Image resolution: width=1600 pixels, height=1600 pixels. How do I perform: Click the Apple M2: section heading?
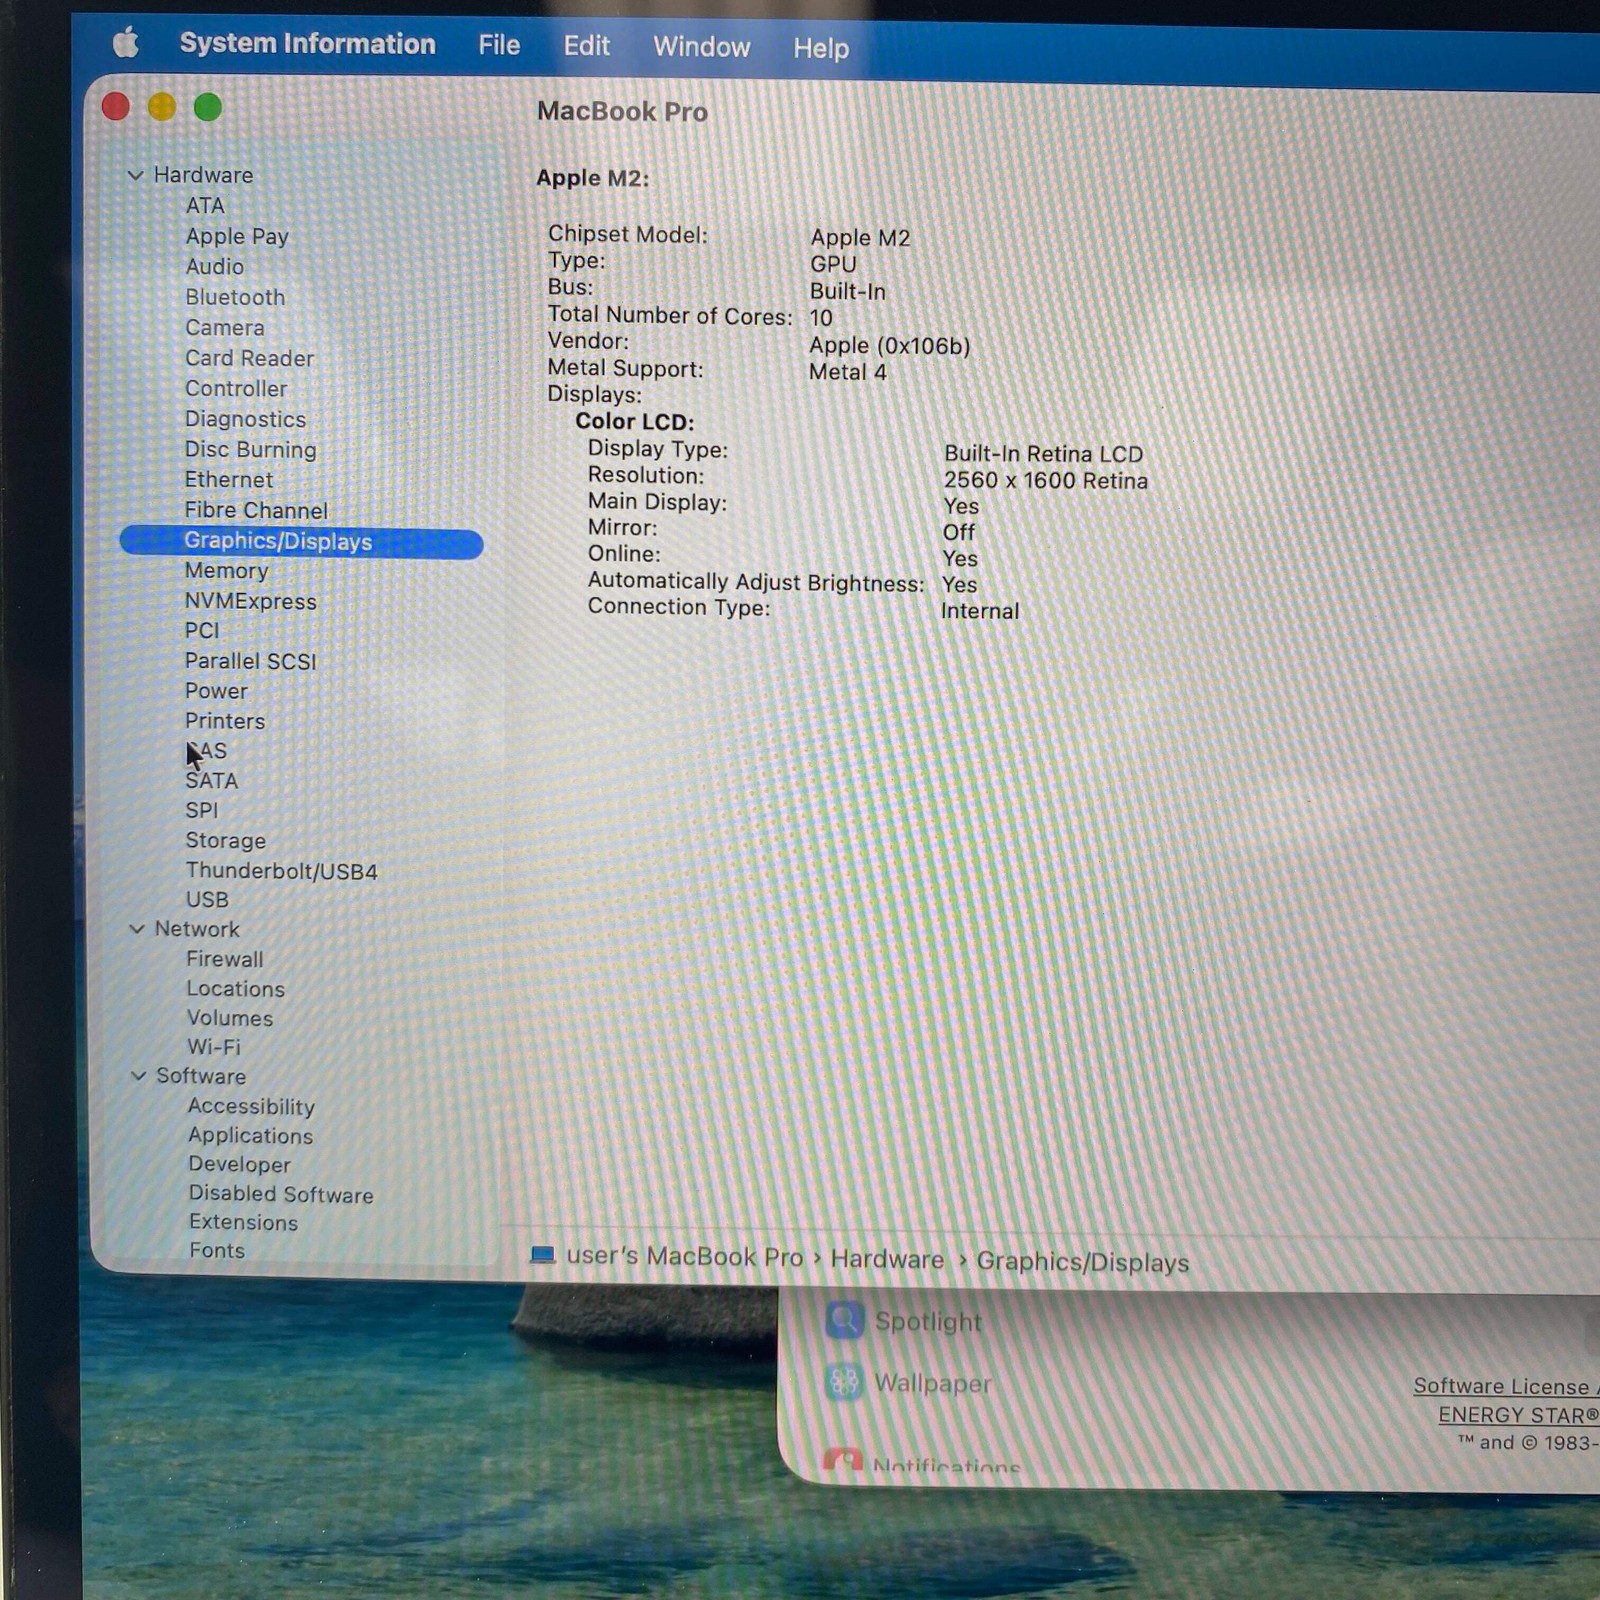click(x=593, y=179)
